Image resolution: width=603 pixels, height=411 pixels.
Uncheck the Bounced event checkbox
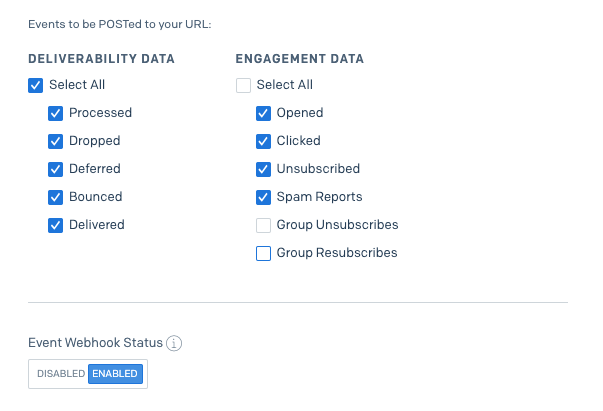point(56,197)
